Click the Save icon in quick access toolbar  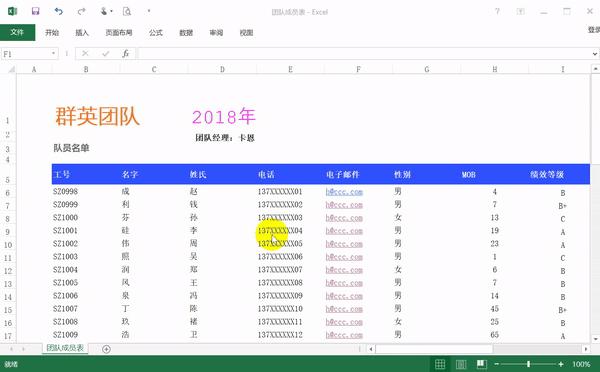point(36,11)
